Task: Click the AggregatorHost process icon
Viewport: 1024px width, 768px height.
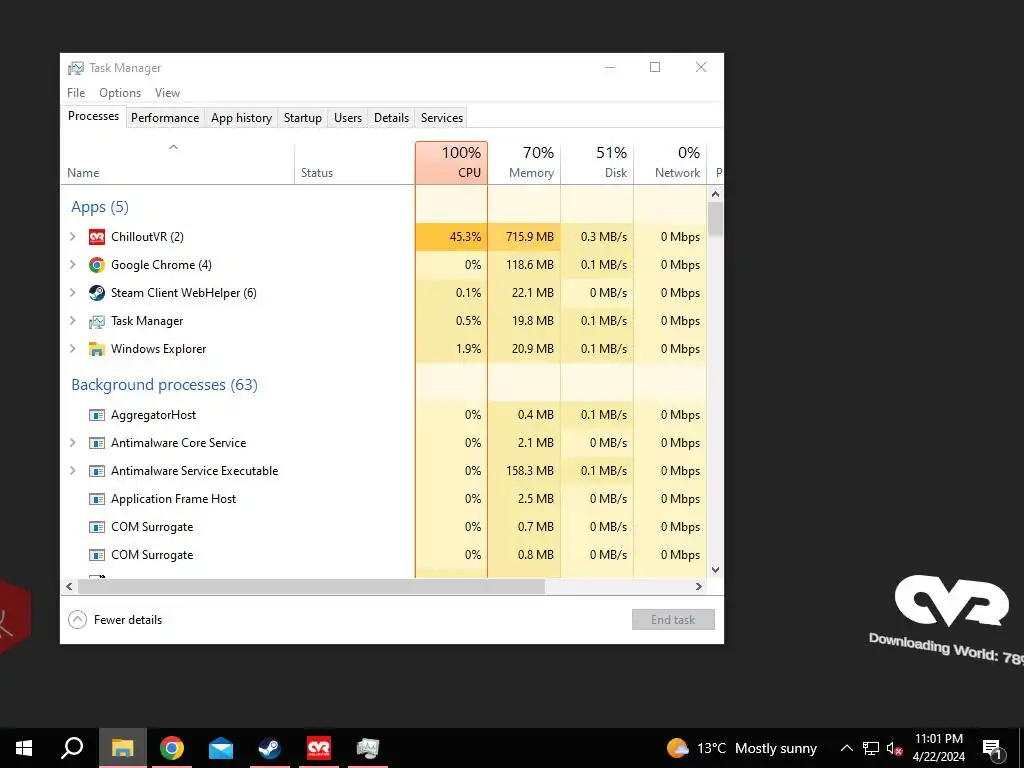Action: (97, 415)
